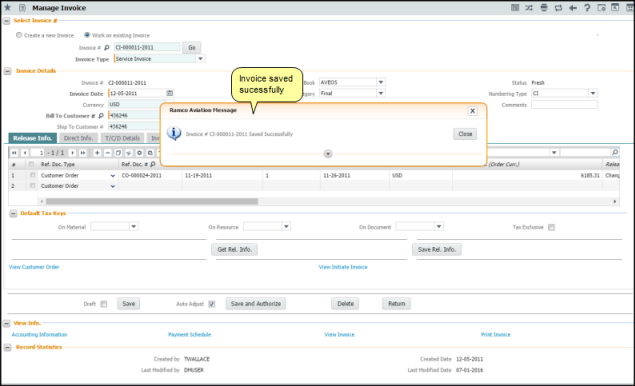Open the AVEOS book dropdown
The height and width of the screenshot is (386, 635).
coord(381,82)
